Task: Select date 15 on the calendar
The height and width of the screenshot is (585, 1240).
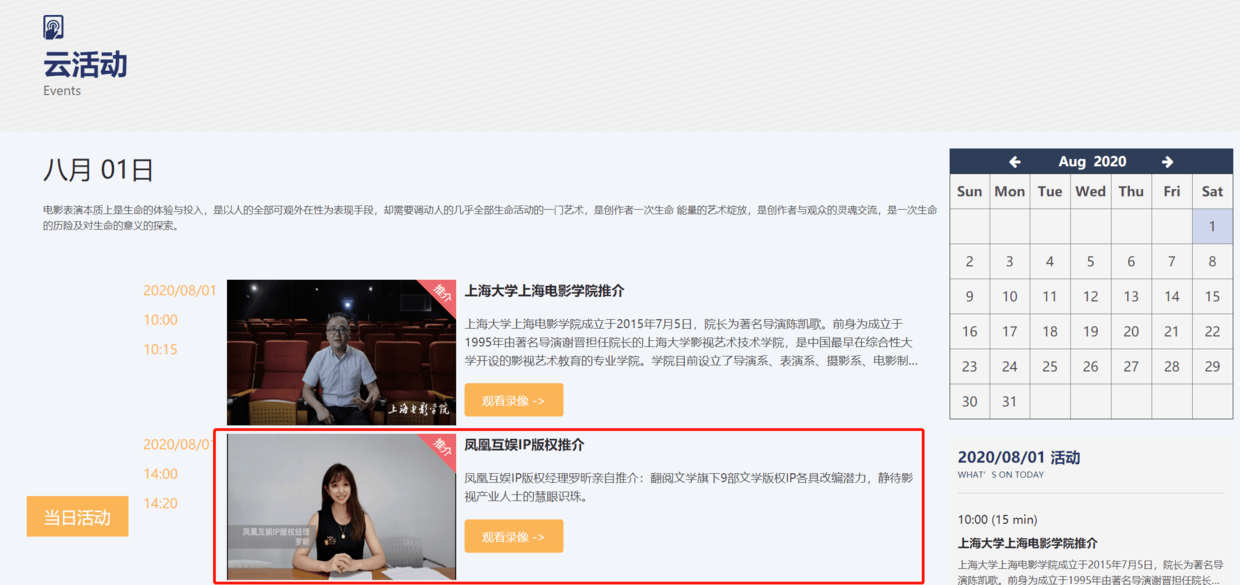Action: click(x=1212, y=296)
